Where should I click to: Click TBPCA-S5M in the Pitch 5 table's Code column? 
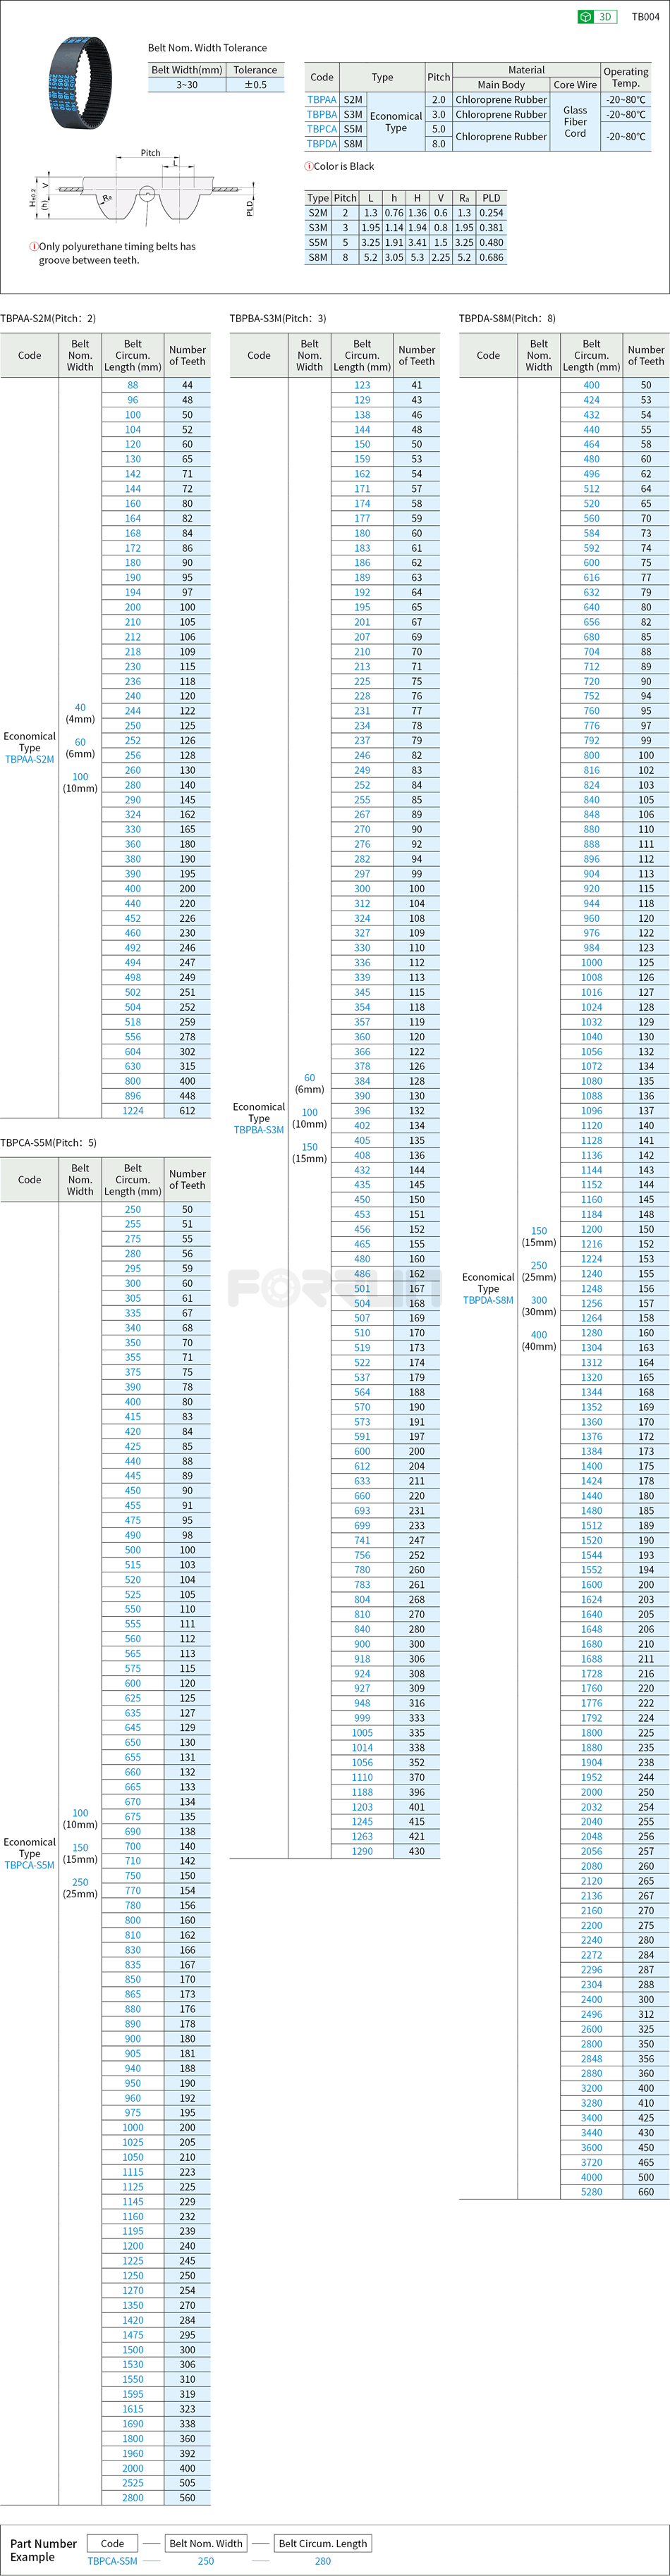point(30,1865)
